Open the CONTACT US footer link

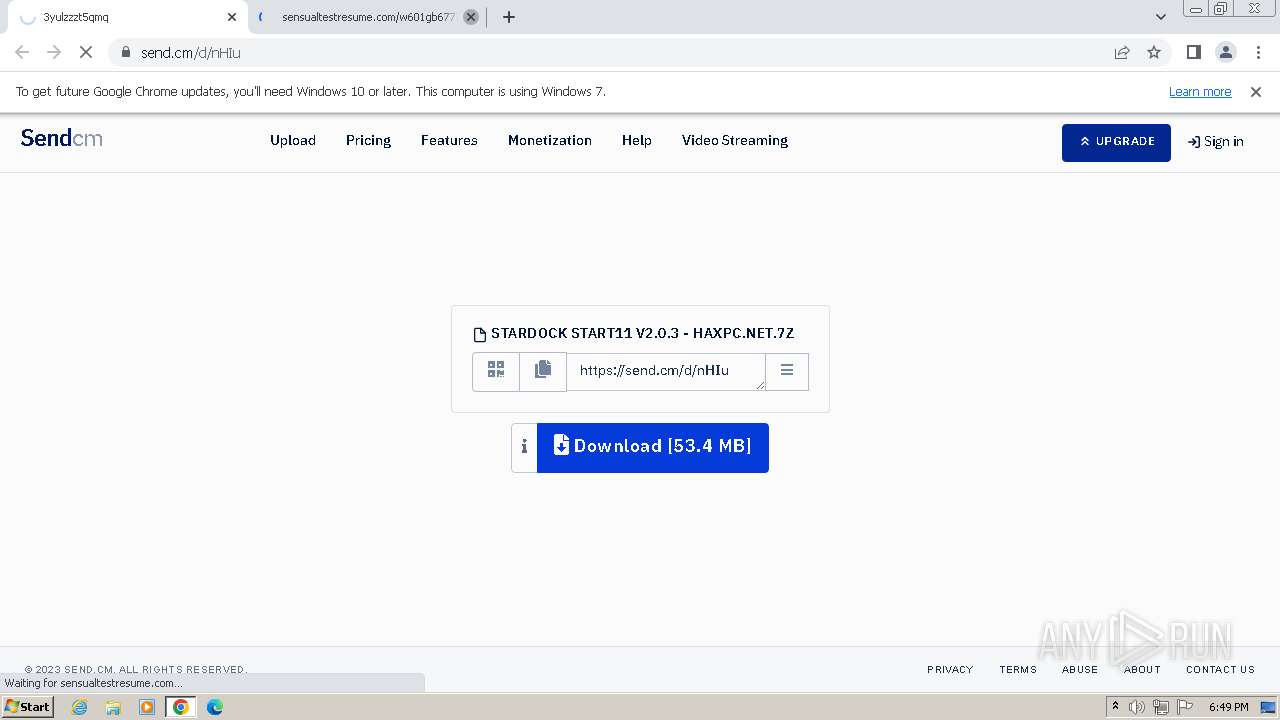point(1220,670)
